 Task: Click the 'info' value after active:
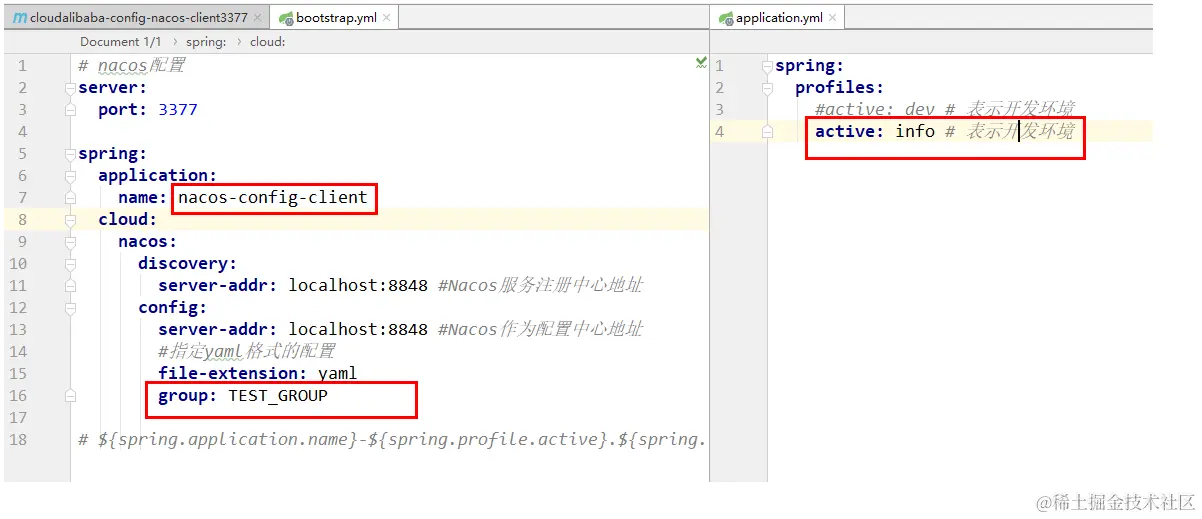(915, 132)
